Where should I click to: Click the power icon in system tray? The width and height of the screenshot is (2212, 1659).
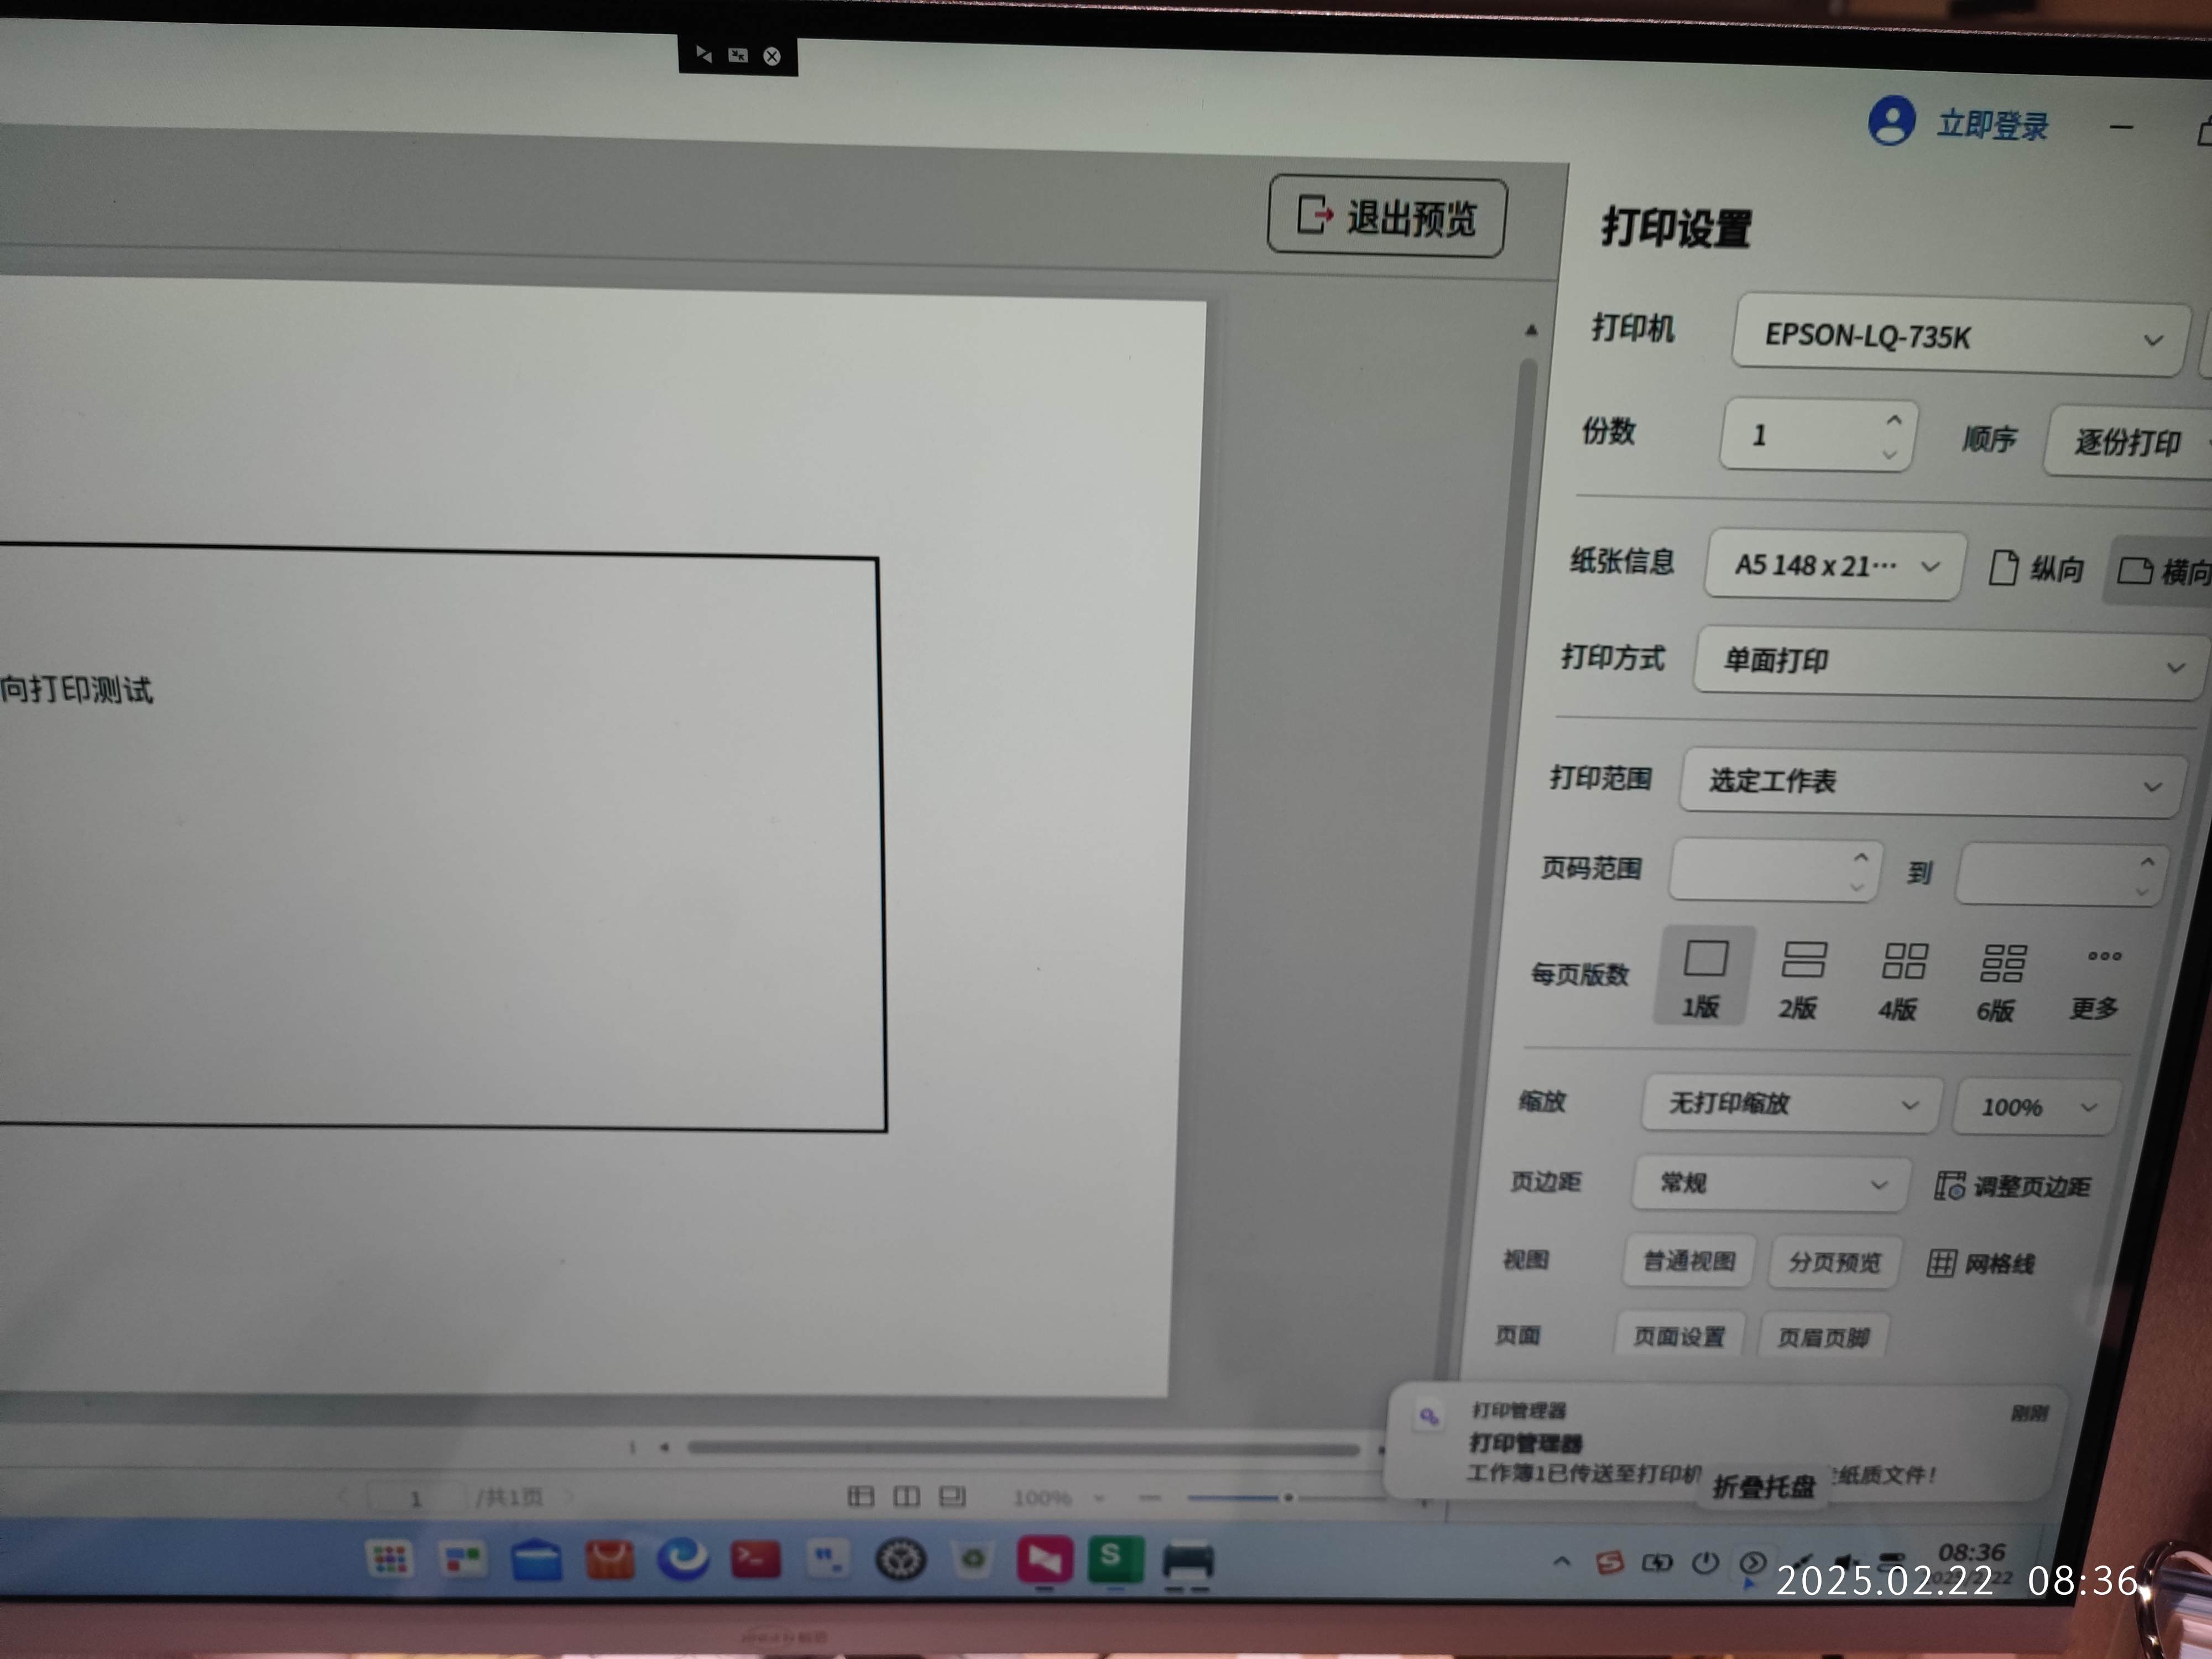(1705, 1562)
